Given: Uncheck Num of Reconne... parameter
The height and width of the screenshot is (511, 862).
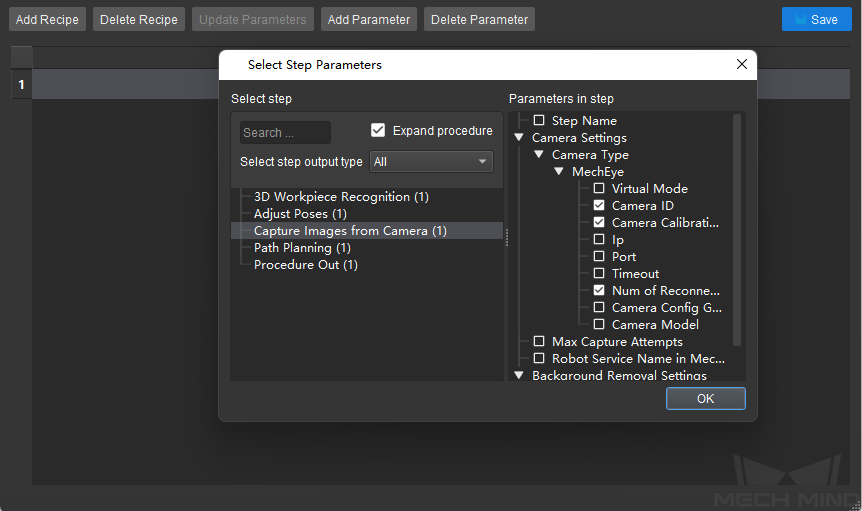Looking at the screenshot, I should (x=599, y=291).
